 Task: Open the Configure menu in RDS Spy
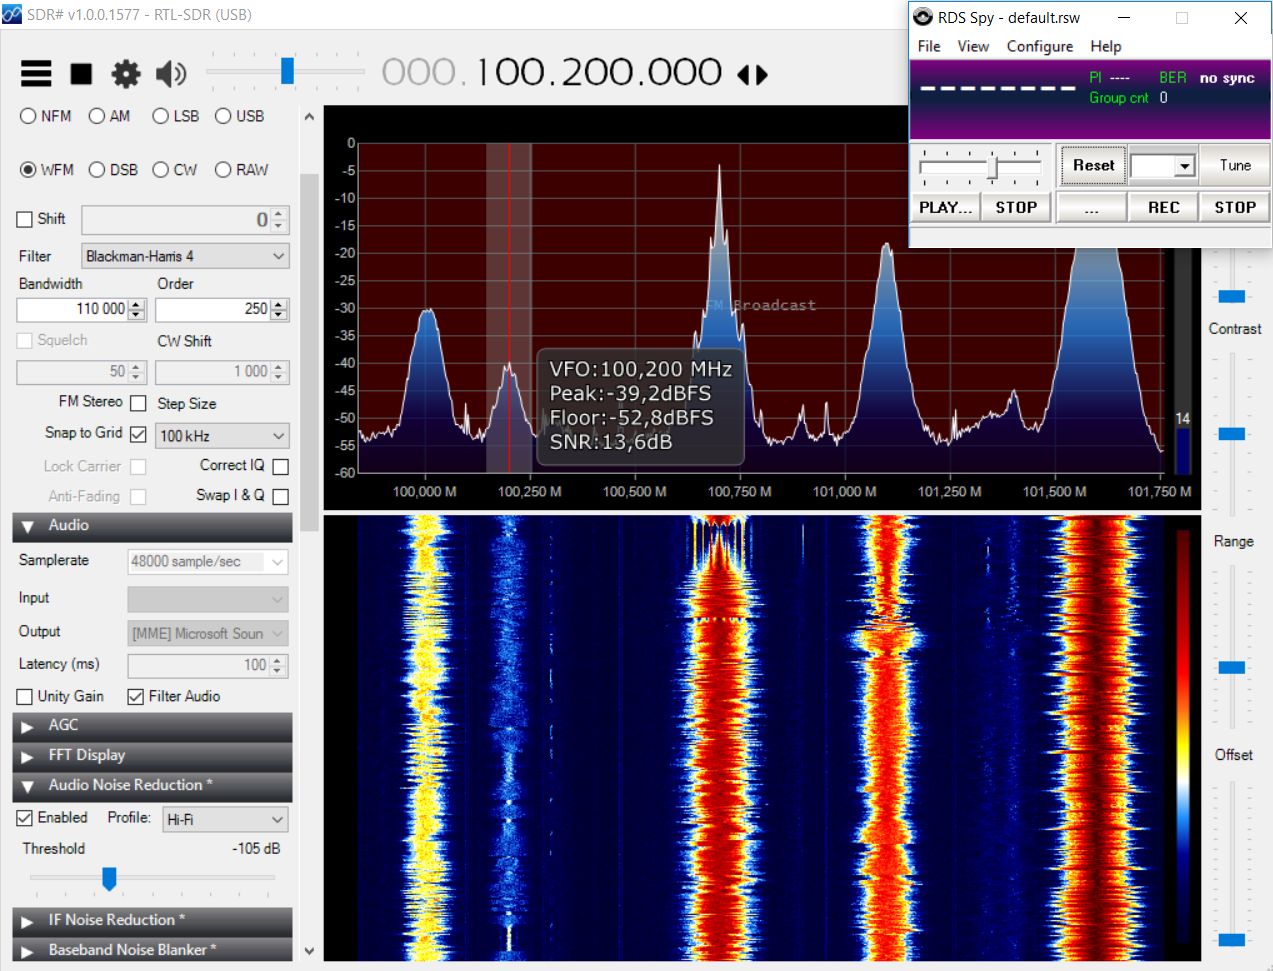[1039, 46]
